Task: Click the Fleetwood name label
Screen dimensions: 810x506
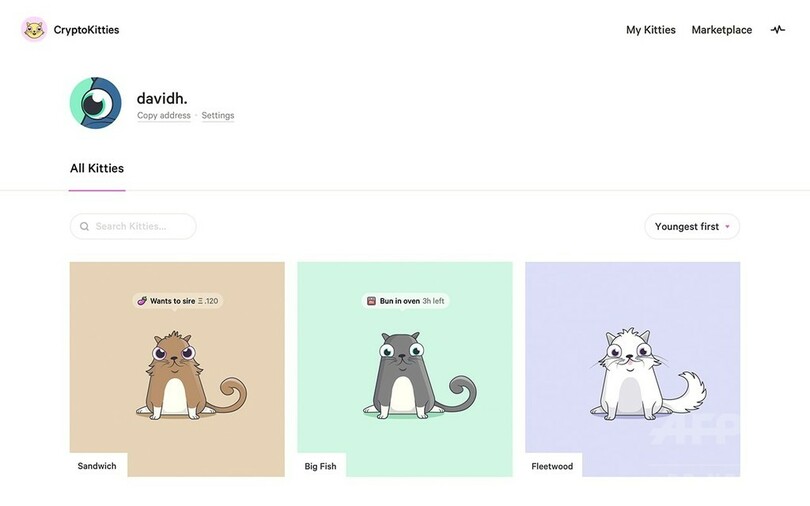Action: (x=552, y=466)
